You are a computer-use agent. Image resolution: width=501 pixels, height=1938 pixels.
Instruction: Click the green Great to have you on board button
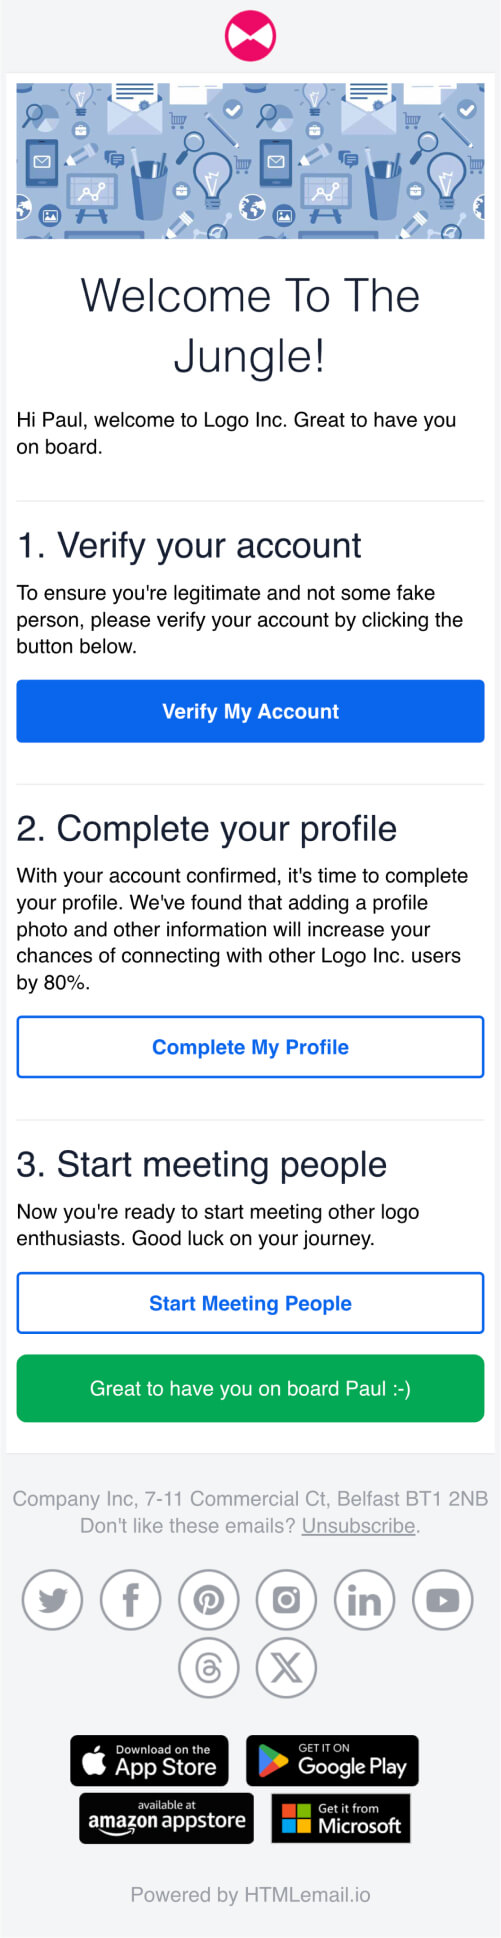click(x=250, y=1388)
